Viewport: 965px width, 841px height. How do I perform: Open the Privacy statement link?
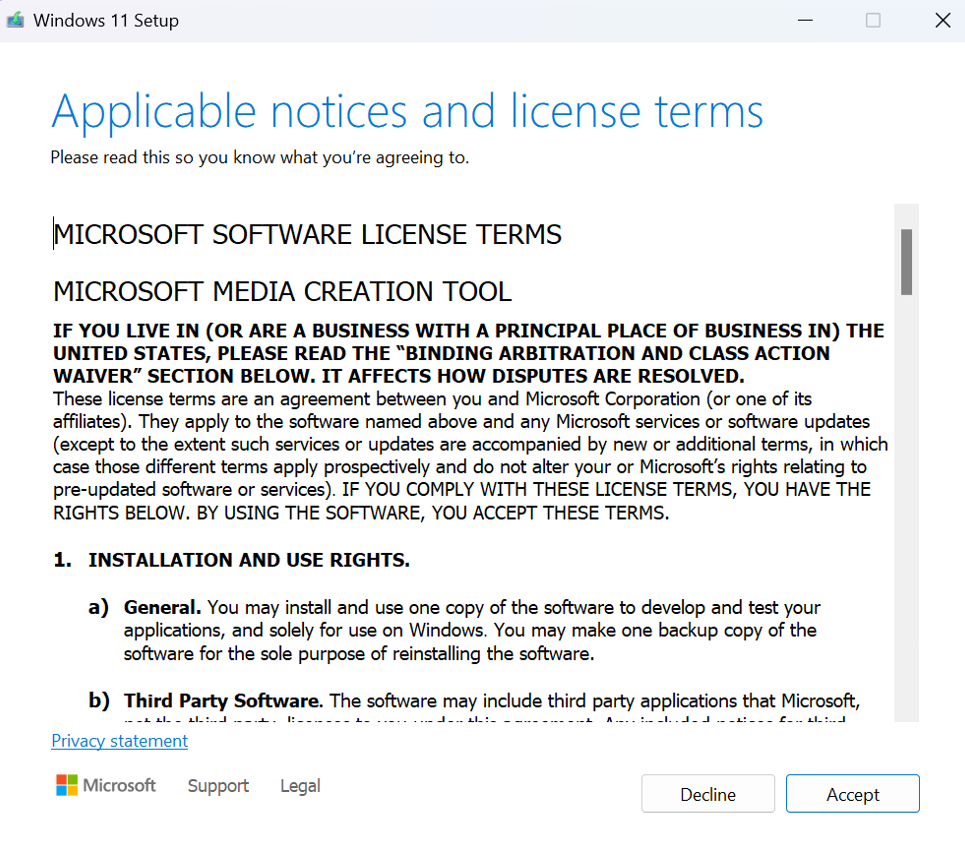tap(119, 741)
